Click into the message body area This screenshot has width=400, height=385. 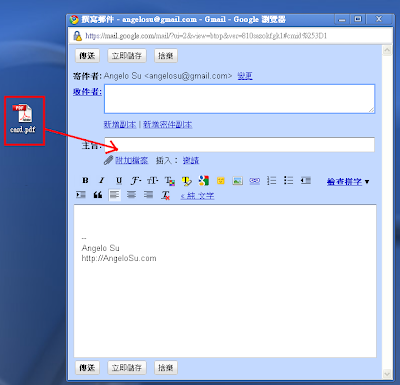225,281
